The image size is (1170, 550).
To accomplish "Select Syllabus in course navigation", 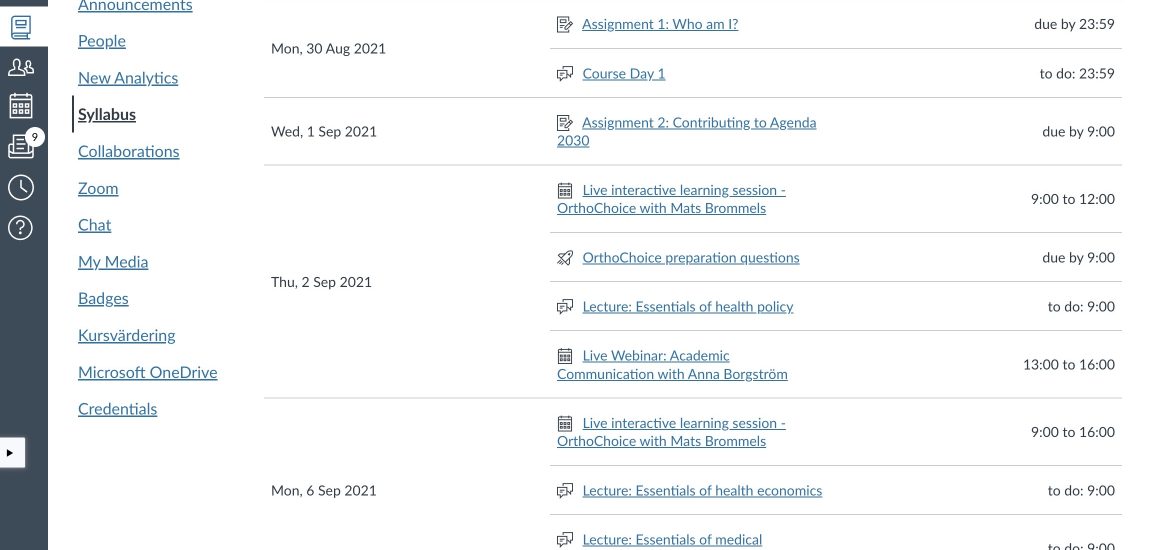I will click(107, 114).
